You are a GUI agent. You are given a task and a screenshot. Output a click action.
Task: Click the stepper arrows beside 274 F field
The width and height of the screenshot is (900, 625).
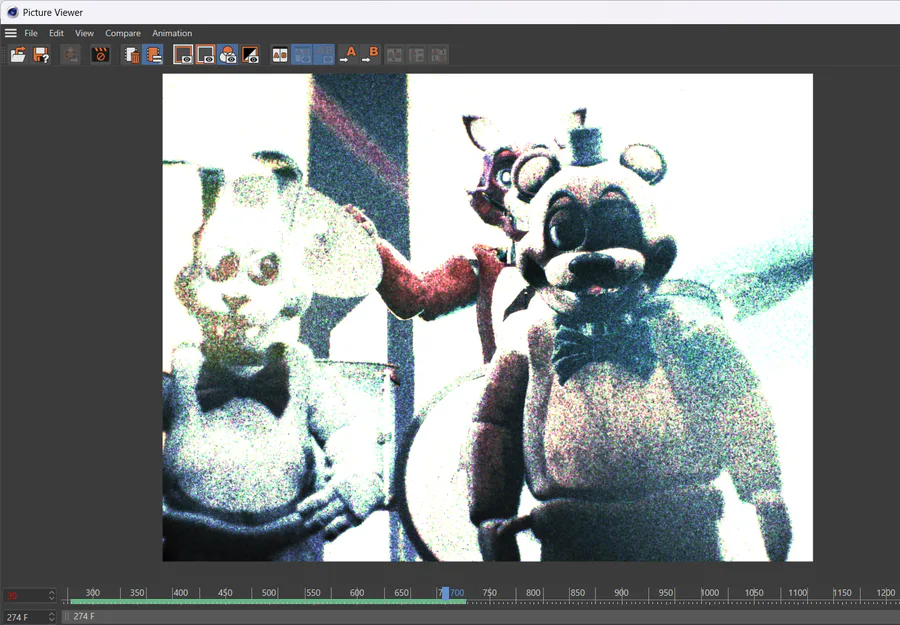[x=52, y=618]
